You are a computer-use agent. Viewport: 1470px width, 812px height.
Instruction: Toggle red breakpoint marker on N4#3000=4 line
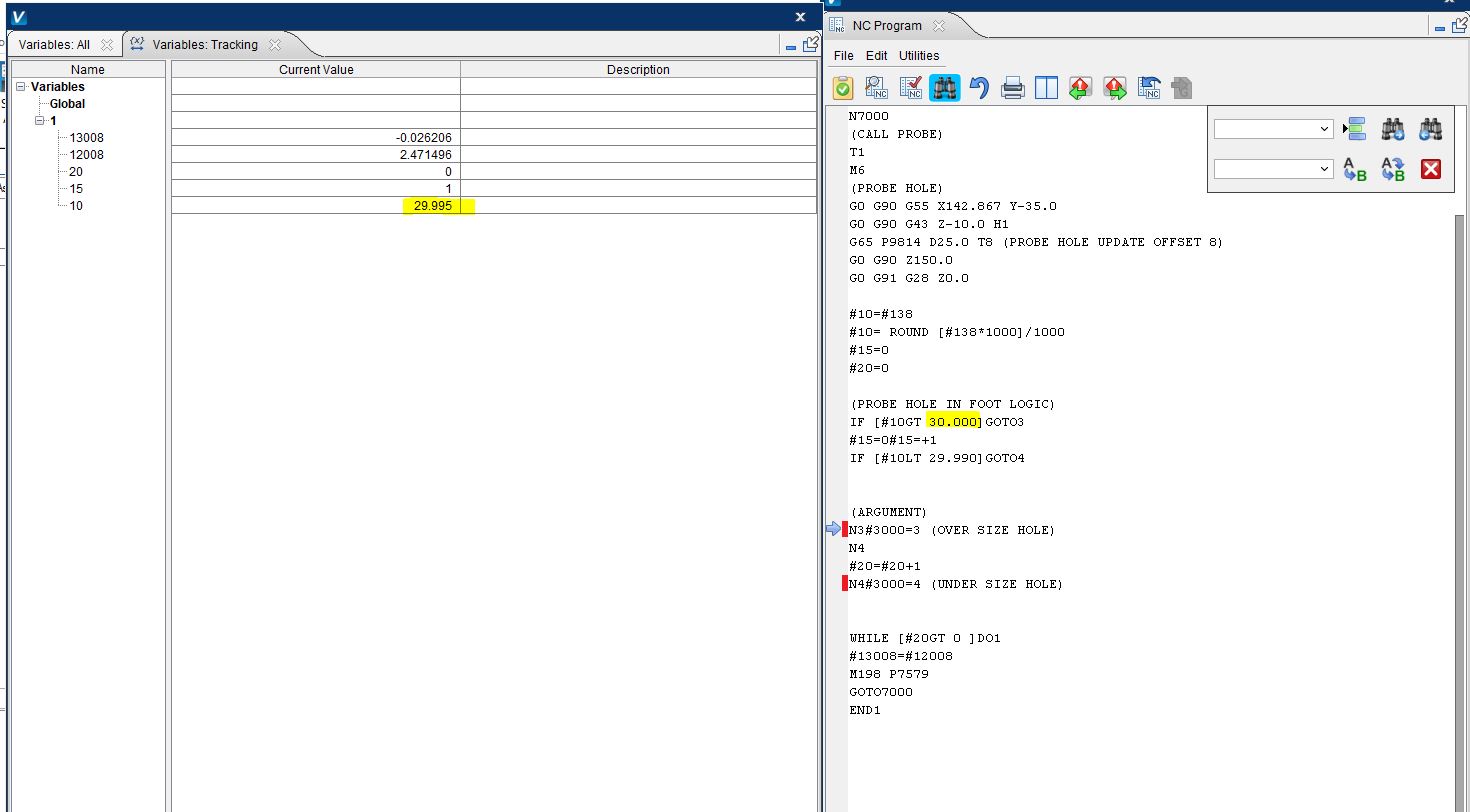(x=845, y=584)
